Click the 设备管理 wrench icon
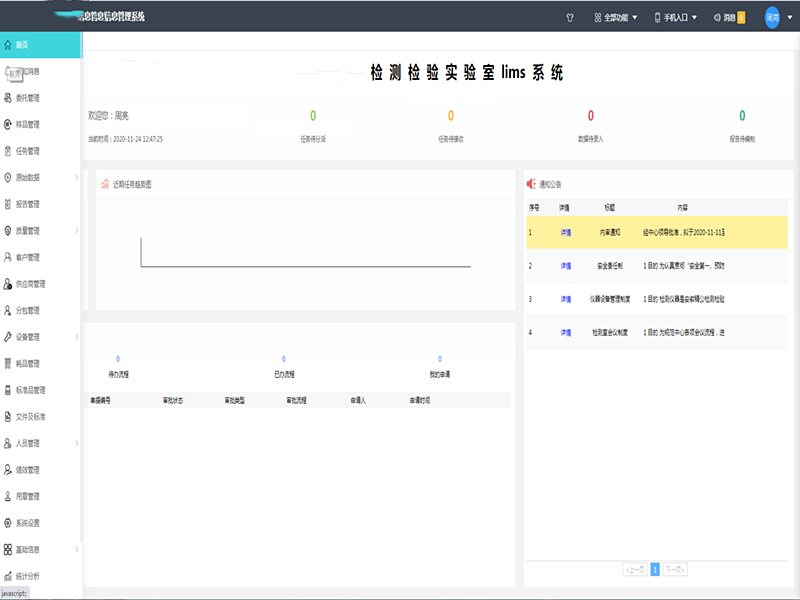This screenshot has height=600, width=800. pos(8,337)
